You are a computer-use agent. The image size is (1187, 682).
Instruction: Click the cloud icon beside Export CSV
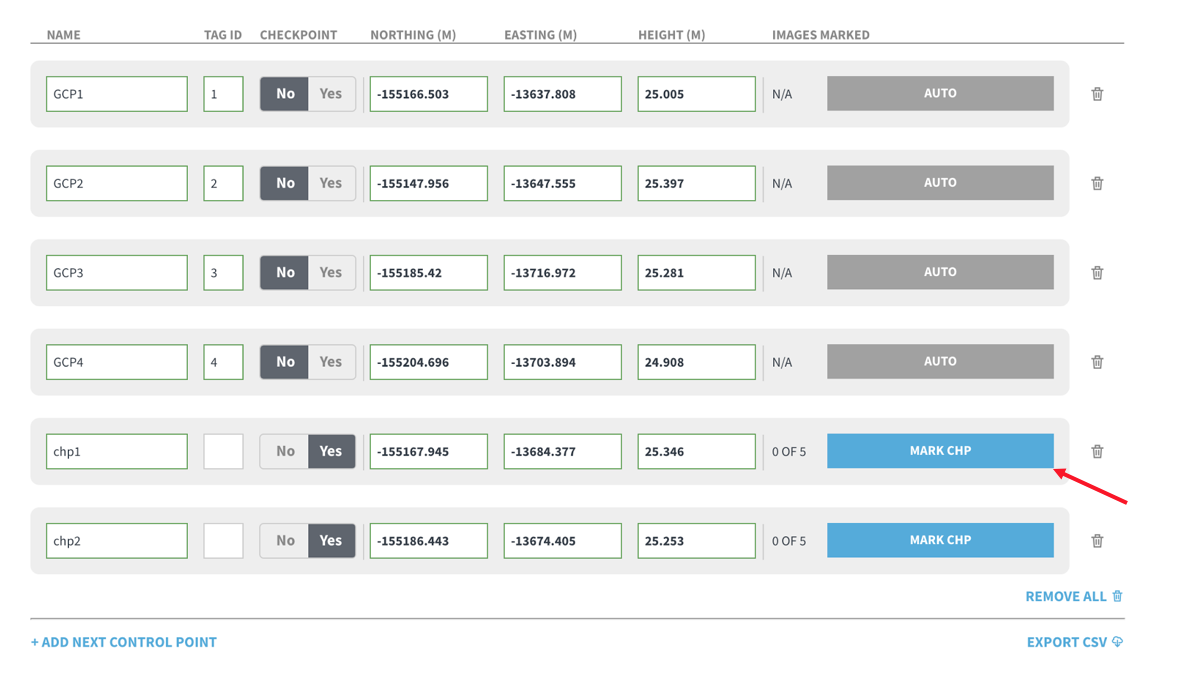pyautogui.click(x=1117, y=642)
